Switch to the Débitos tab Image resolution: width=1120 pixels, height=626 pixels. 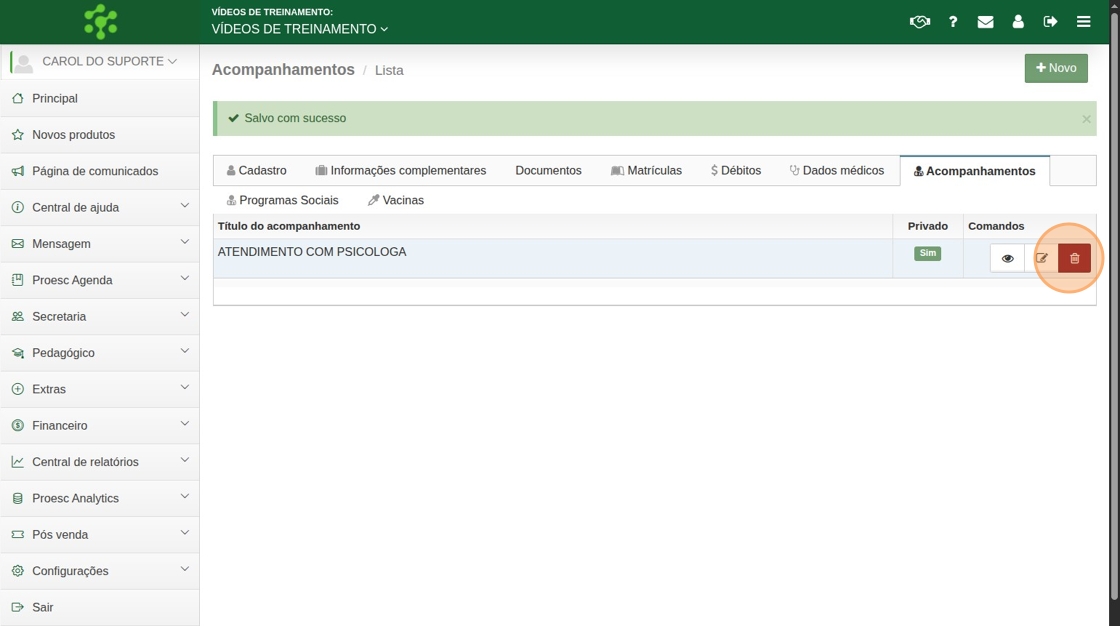point(736,171)
